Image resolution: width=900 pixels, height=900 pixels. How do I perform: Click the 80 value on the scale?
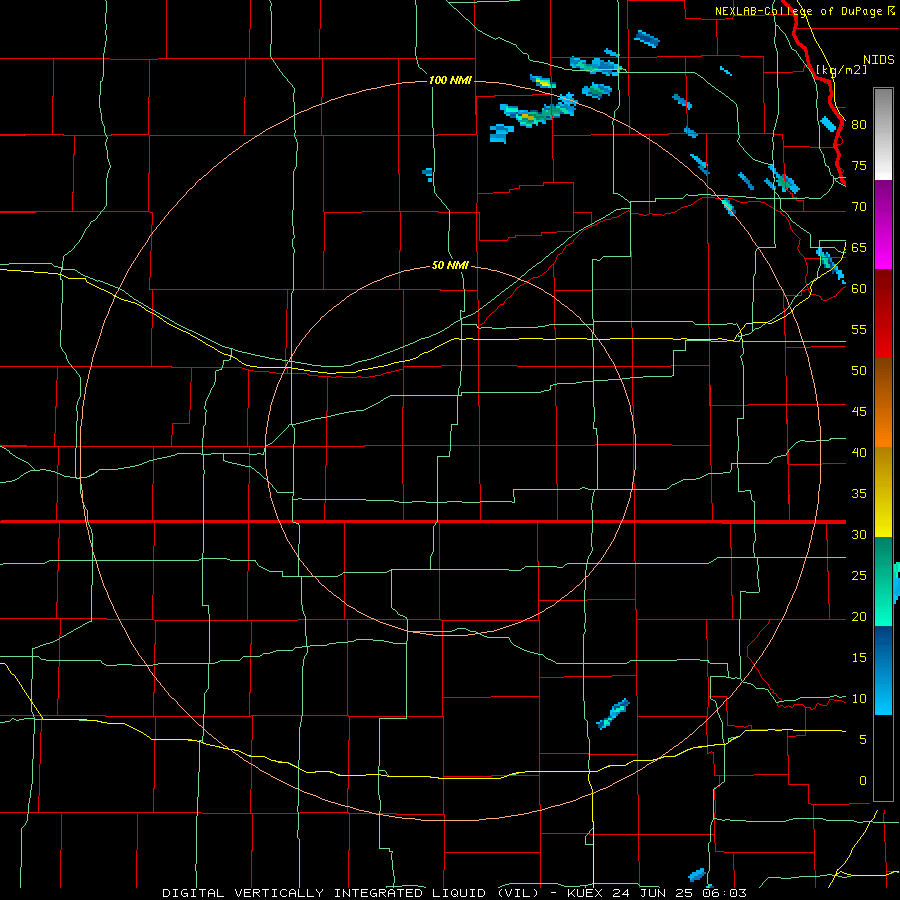(x=859, y=125)
